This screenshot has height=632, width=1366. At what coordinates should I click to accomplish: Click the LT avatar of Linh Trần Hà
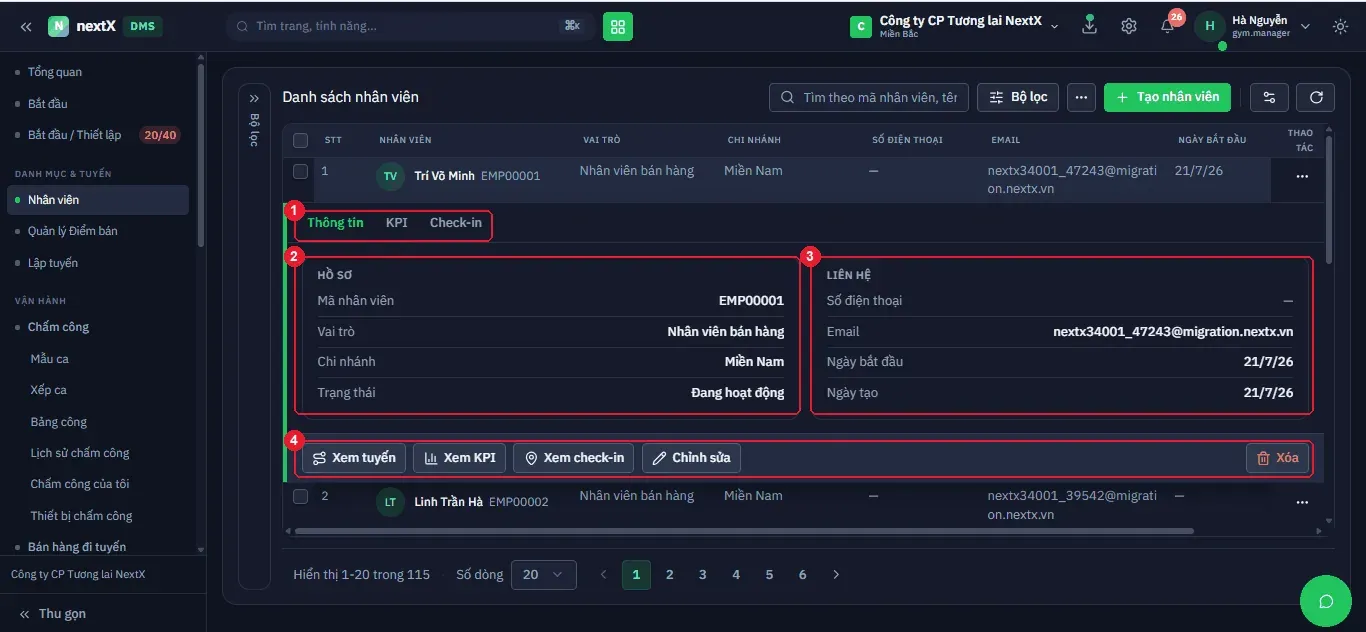click(x=390, y=502)
